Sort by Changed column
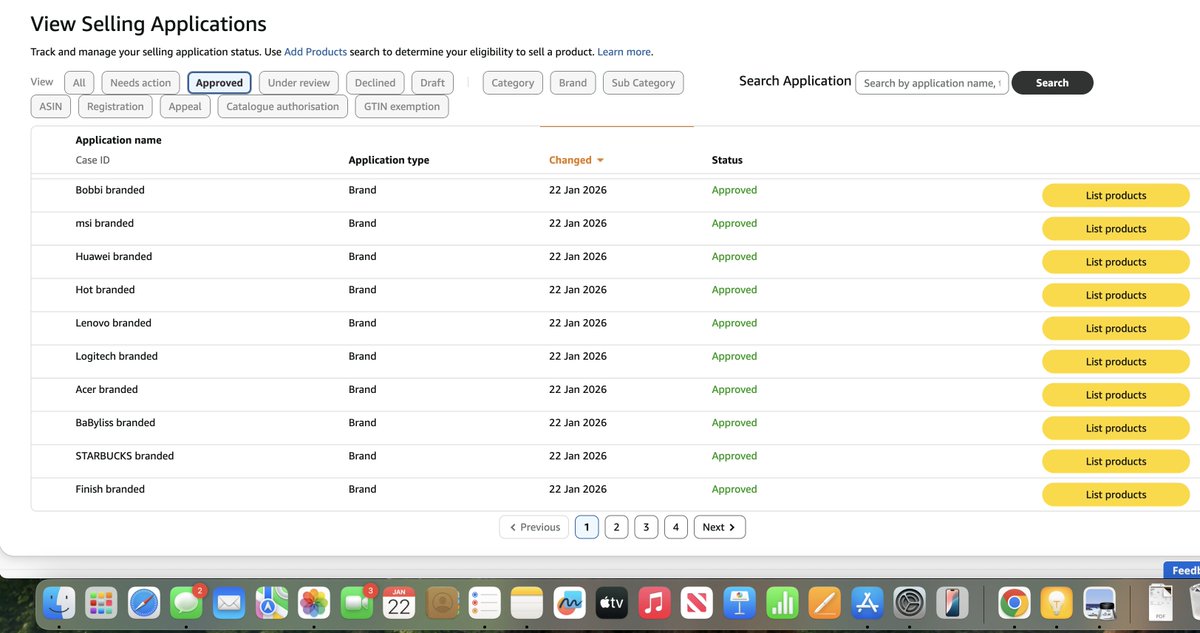The image size is (1200, 633). click(576, 160)
